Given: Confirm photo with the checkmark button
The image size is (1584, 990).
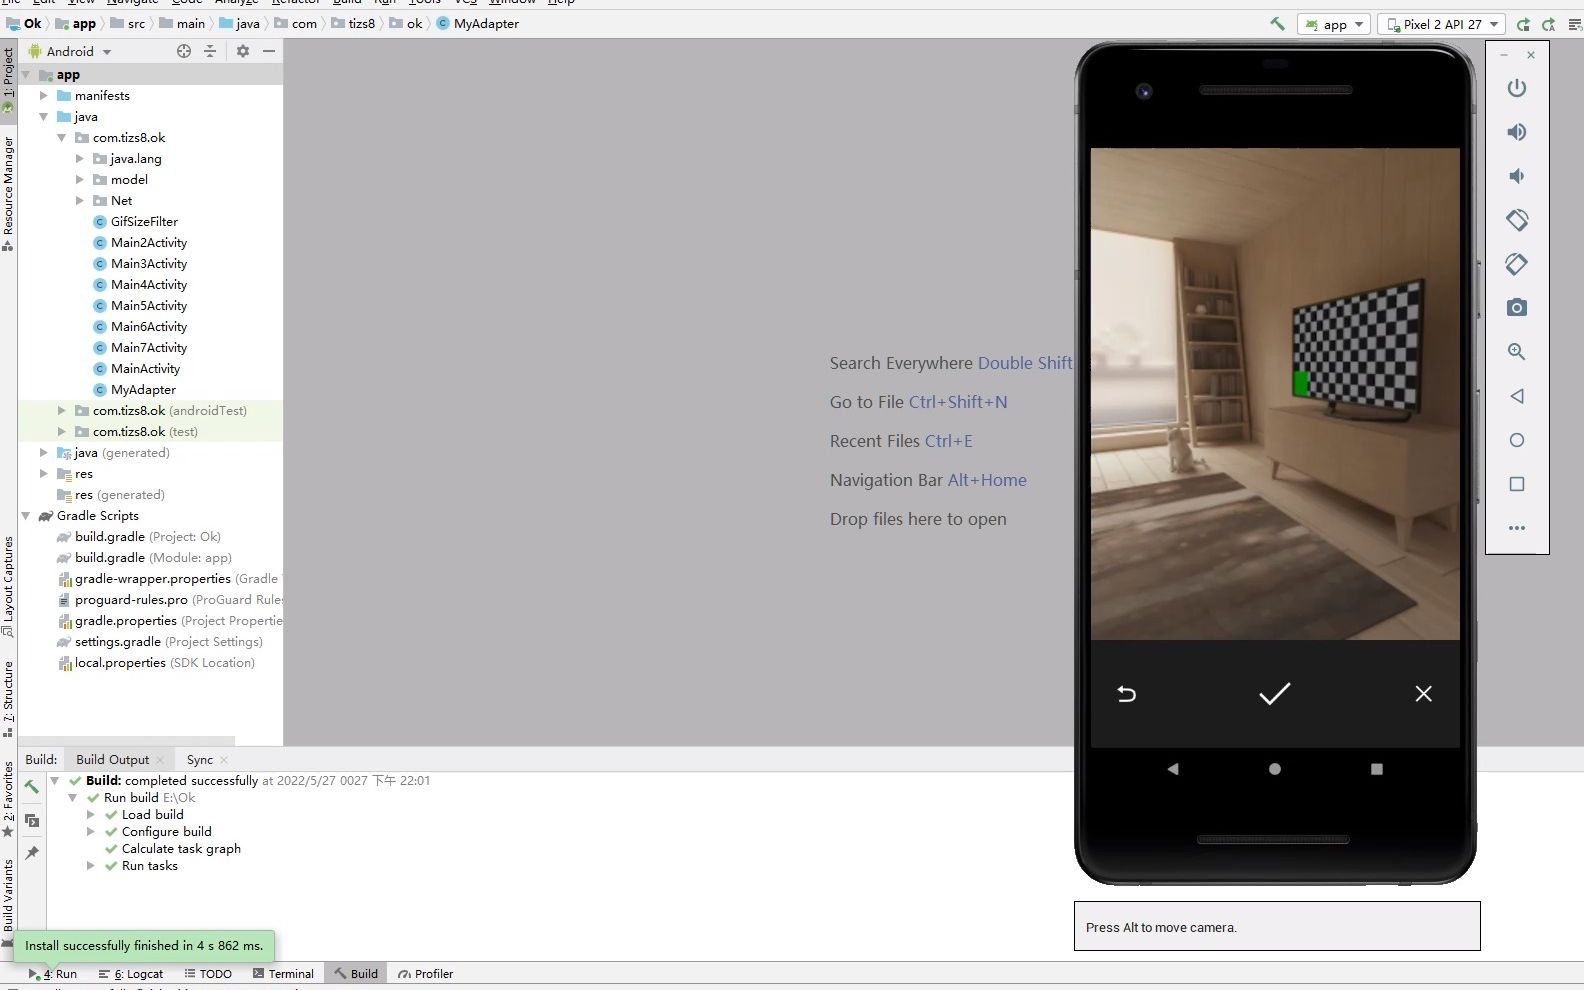Looking at the screenshot, I should coord(1274,693).
